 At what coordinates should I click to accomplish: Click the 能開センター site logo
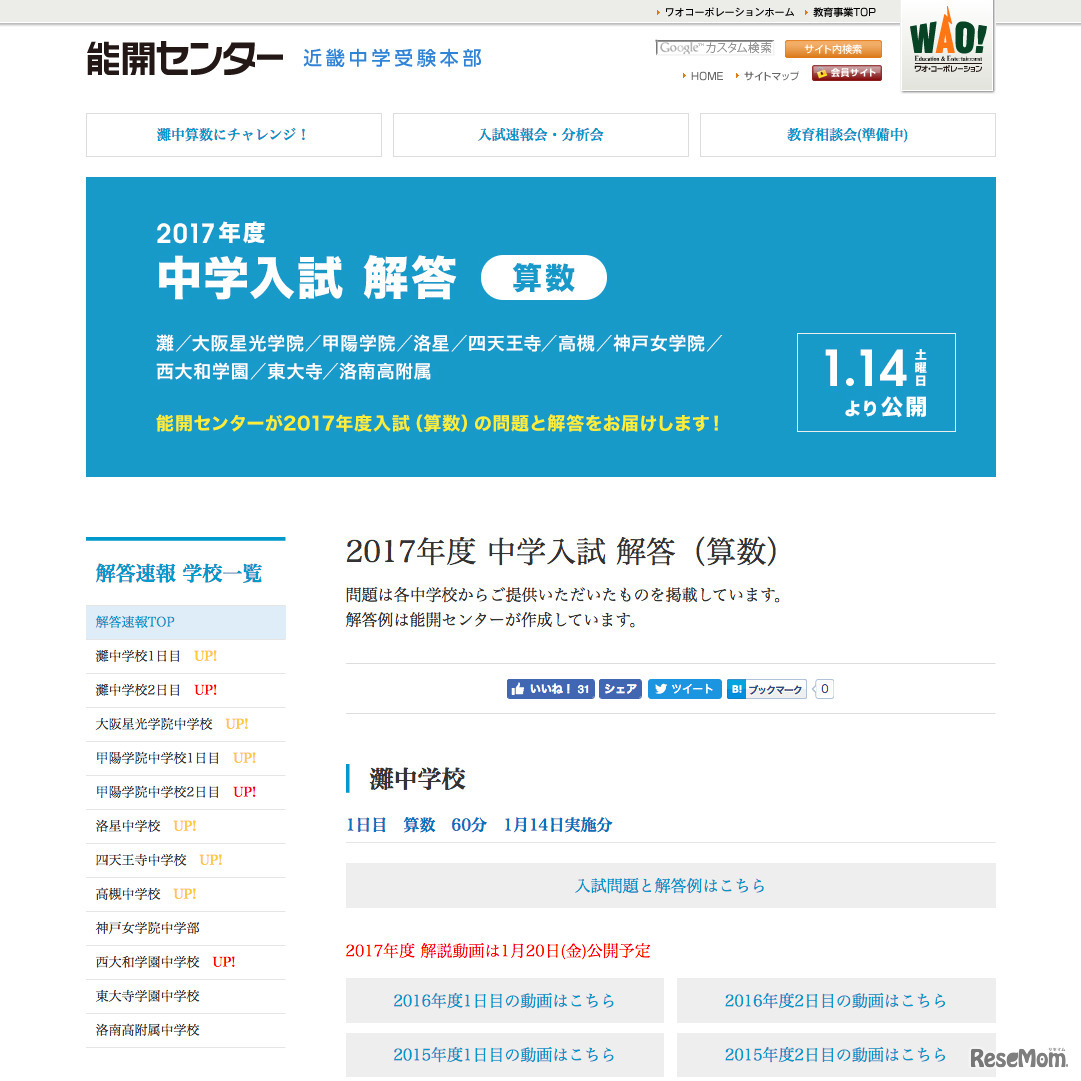[185, 58]
